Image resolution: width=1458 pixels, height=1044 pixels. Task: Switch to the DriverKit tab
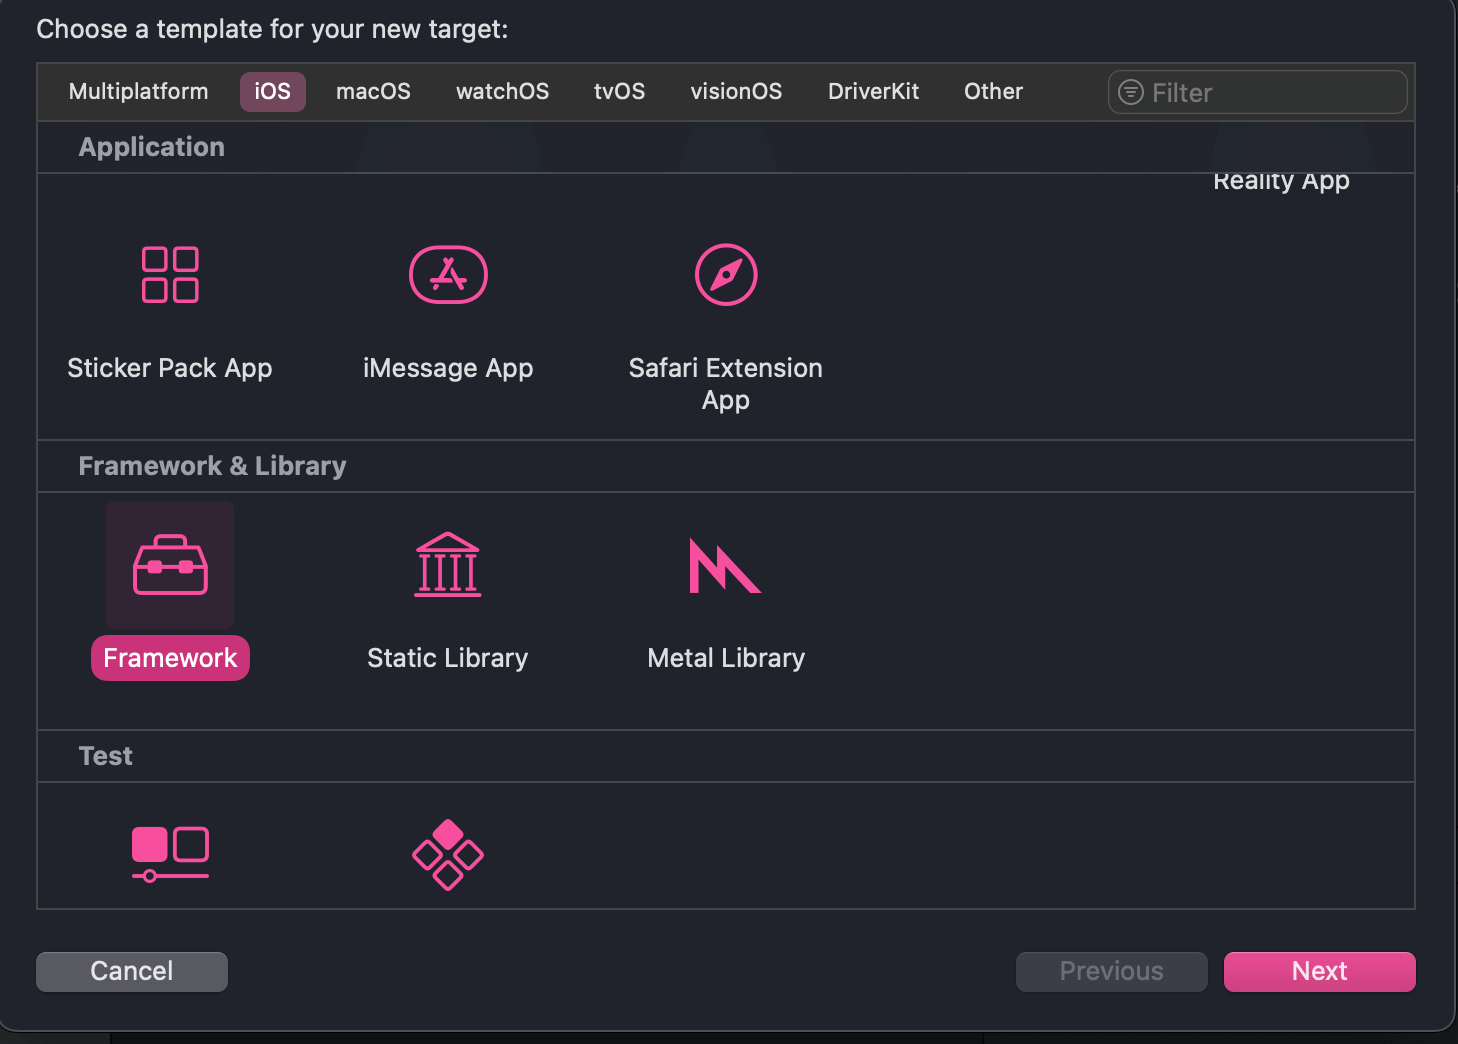tap(873, 91)
